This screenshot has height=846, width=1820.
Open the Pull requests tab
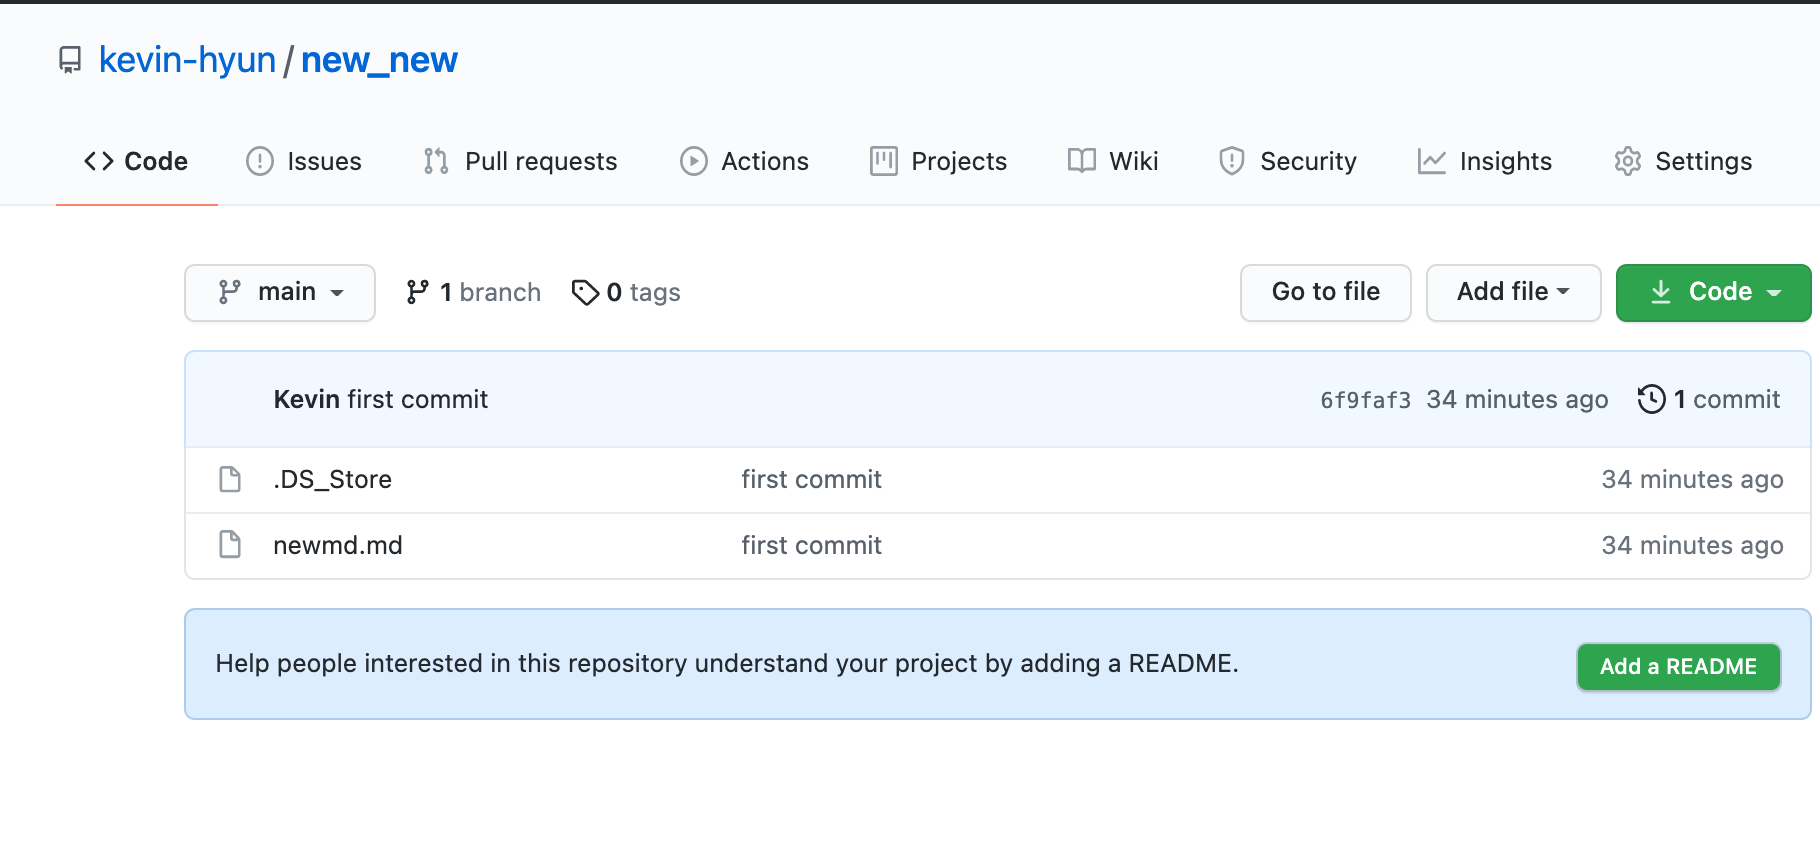(520, 161)
